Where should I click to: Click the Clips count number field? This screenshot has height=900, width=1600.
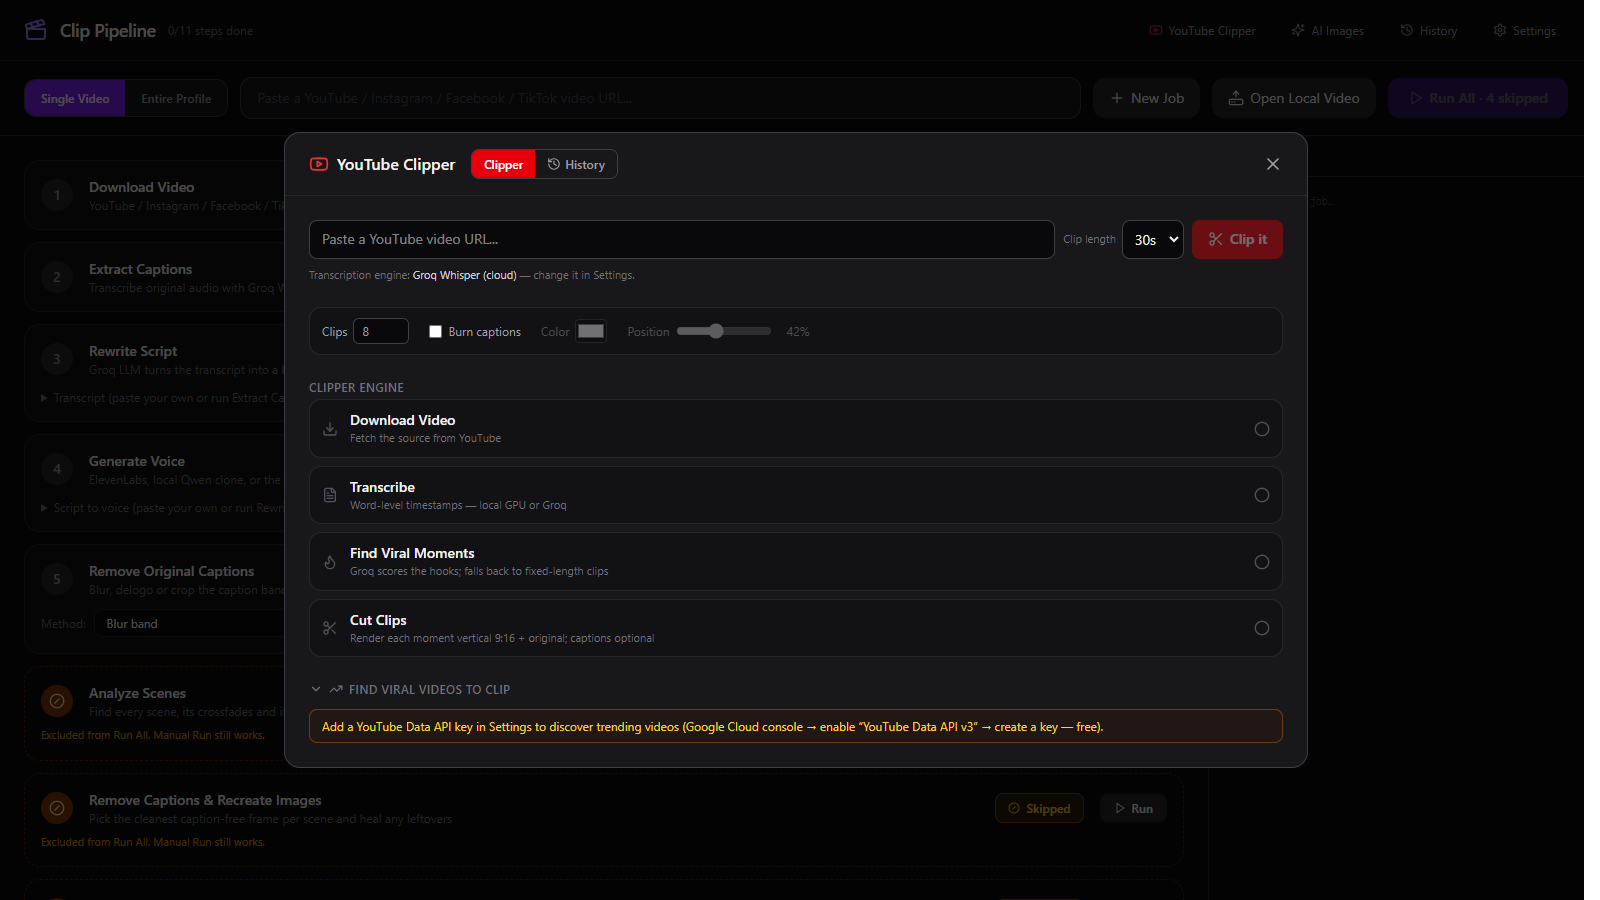click(381, 331)
